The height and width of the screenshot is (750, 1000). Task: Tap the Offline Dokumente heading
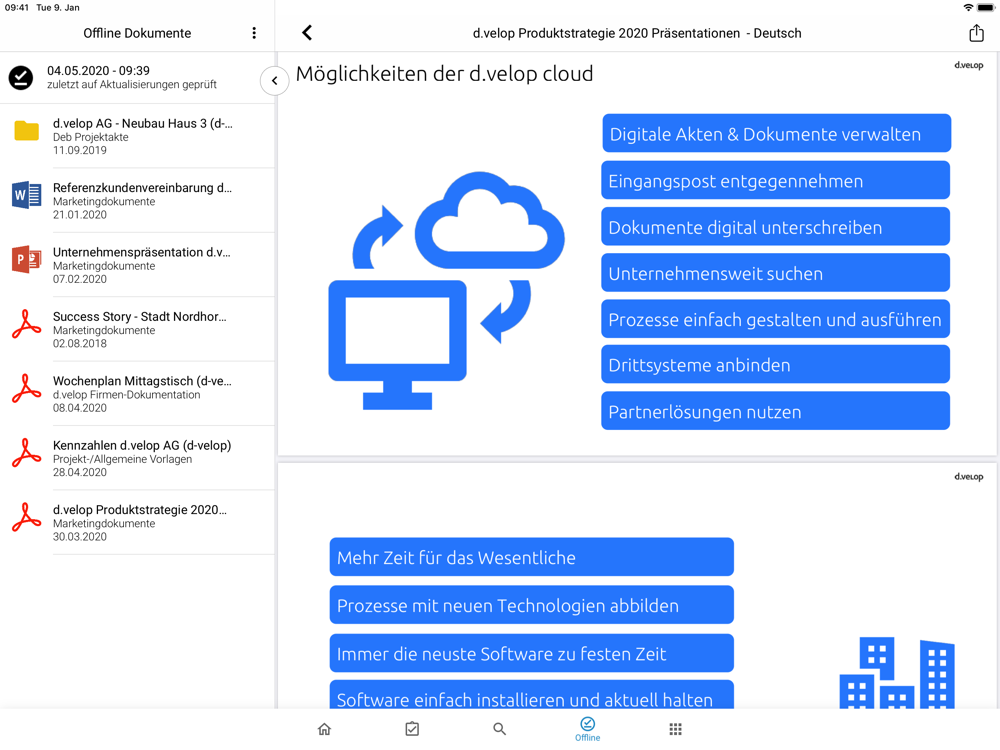tap(137, 33)
